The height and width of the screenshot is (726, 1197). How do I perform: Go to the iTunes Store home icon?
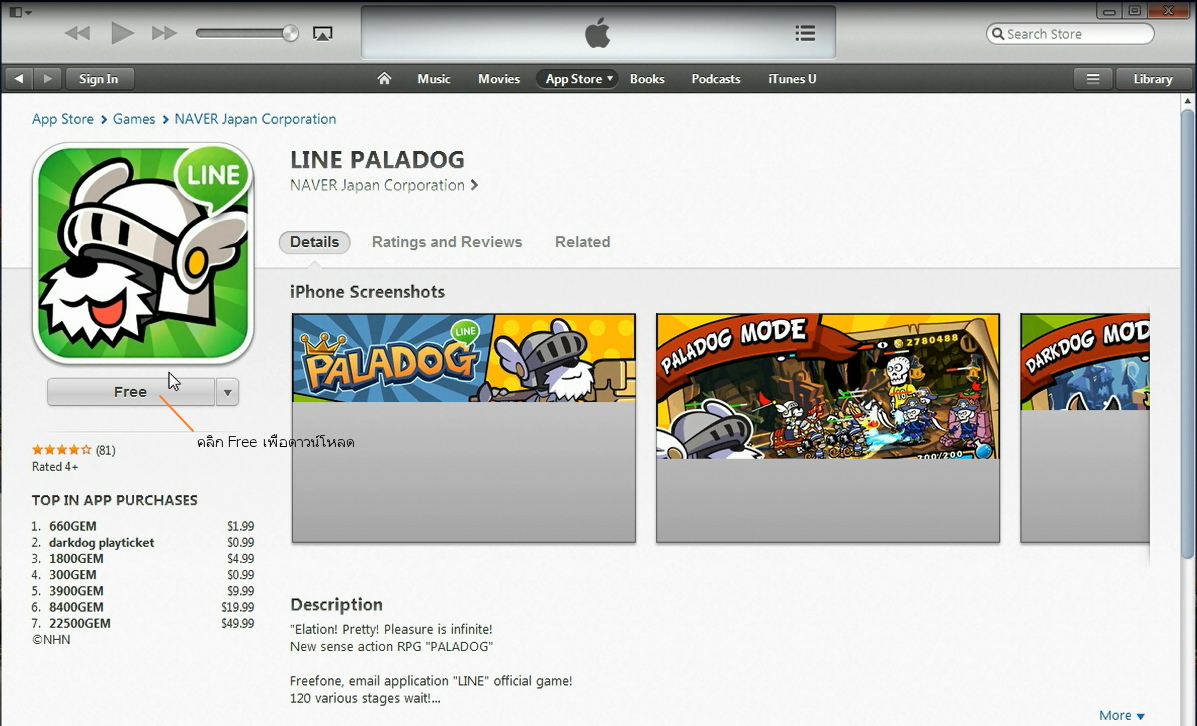[384, 78]
